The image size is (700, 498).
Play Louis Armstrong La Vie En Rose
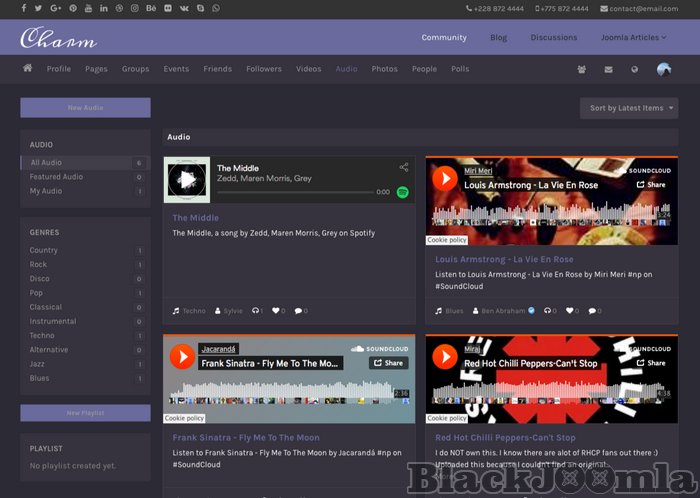(x=444, y=179)
